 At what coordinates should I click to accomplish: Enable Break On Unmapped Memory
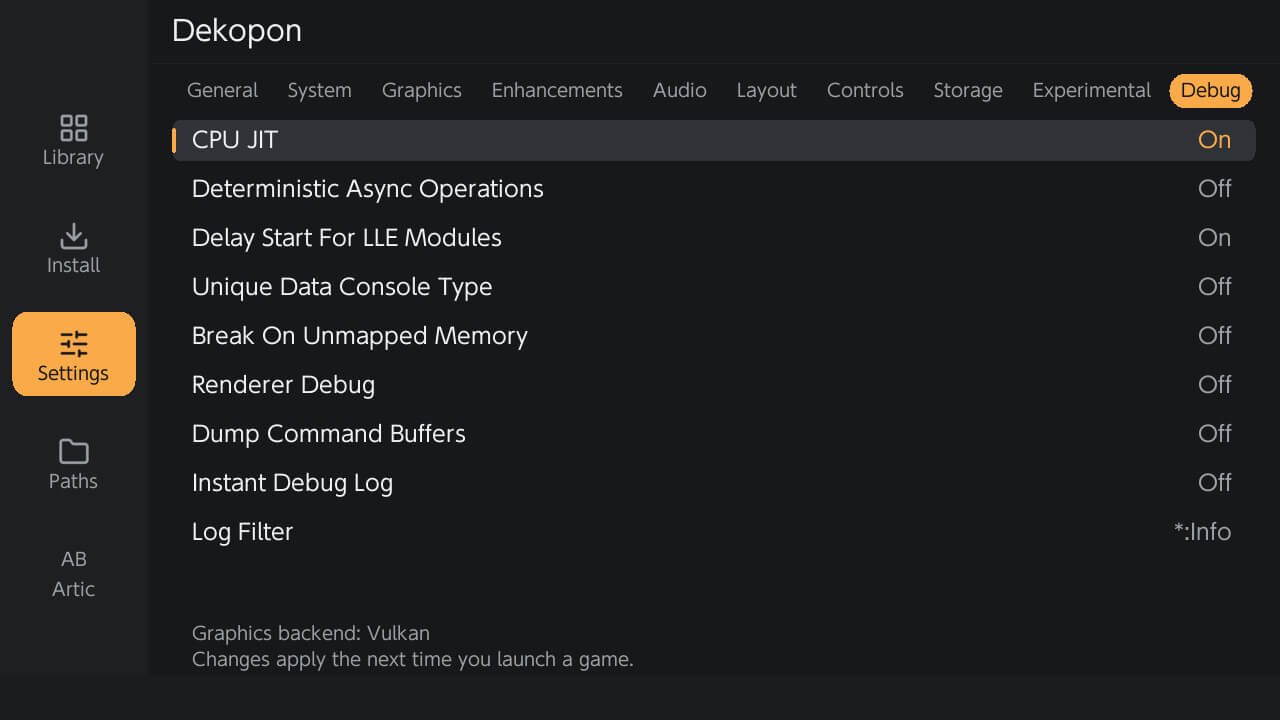pyautogui.click(x=714, y=336)
